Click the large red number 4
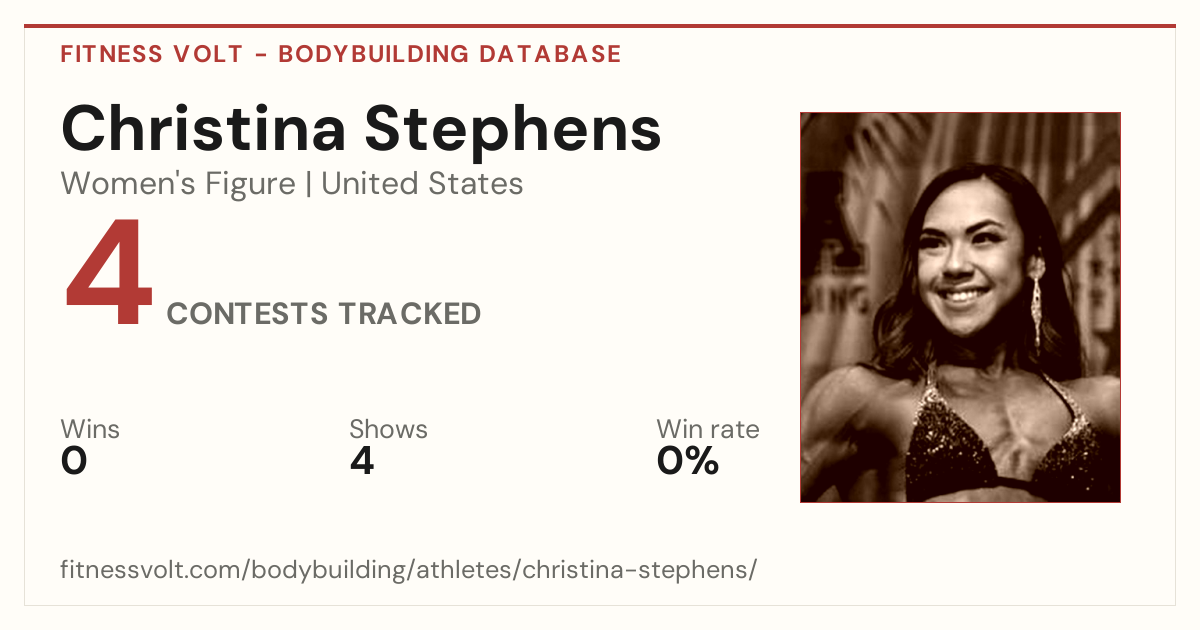The image size is (1200, 630). tap(109, 274)
